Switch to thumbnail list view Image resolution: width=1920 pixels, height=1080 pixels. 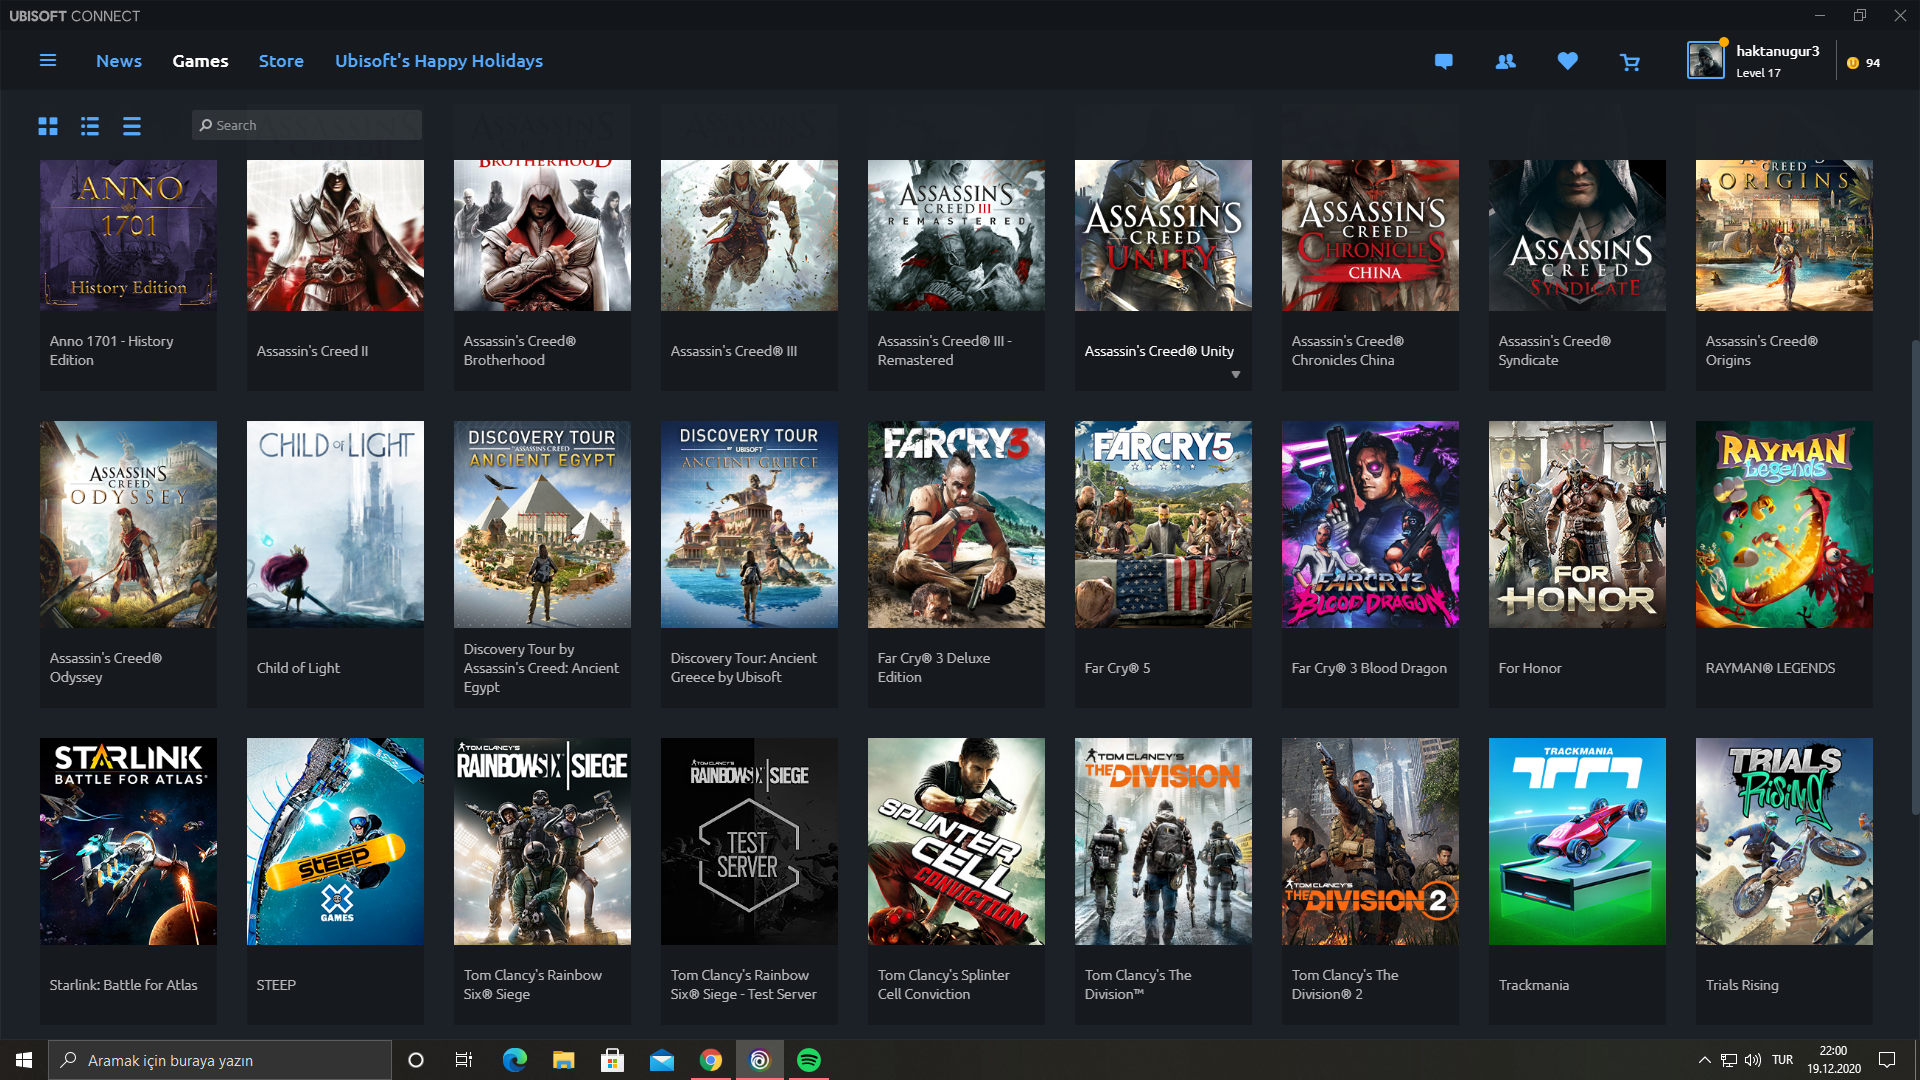tap(90, 126)
